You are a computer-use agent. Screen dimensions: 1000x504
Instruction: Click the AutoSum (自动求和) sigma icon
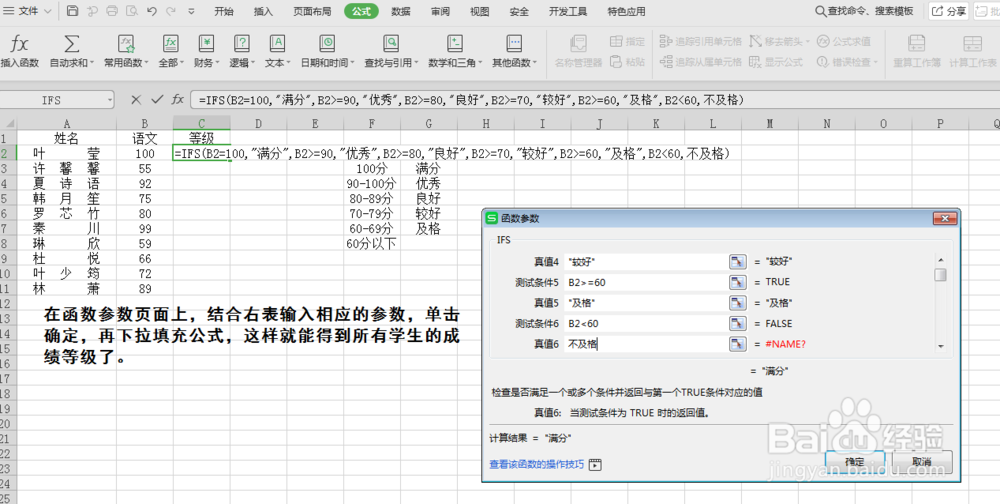click(71, 44)
